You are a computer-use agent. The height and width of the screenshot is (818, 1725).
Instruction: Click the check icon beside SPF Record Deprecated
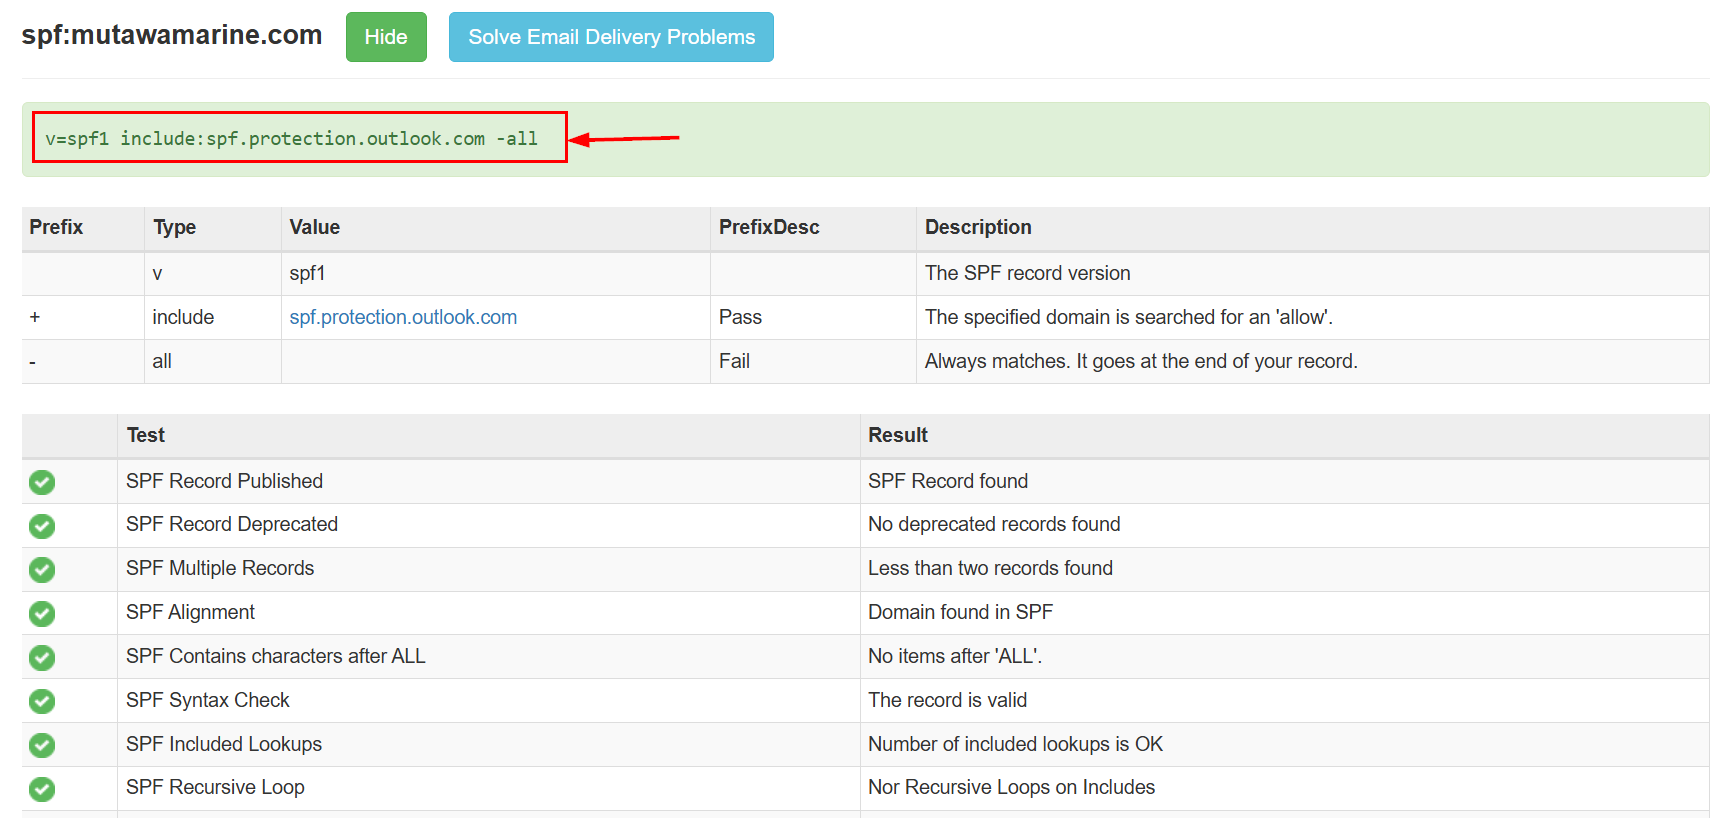pos(42,526)
